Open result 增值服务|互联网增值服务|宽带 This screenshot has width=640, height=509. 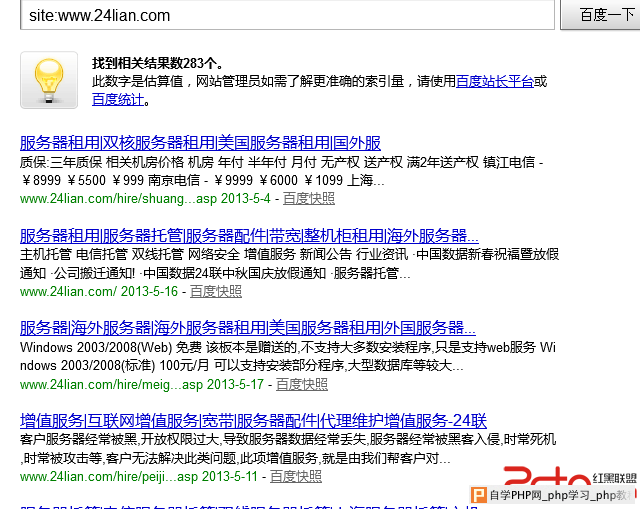click(253, 420)
